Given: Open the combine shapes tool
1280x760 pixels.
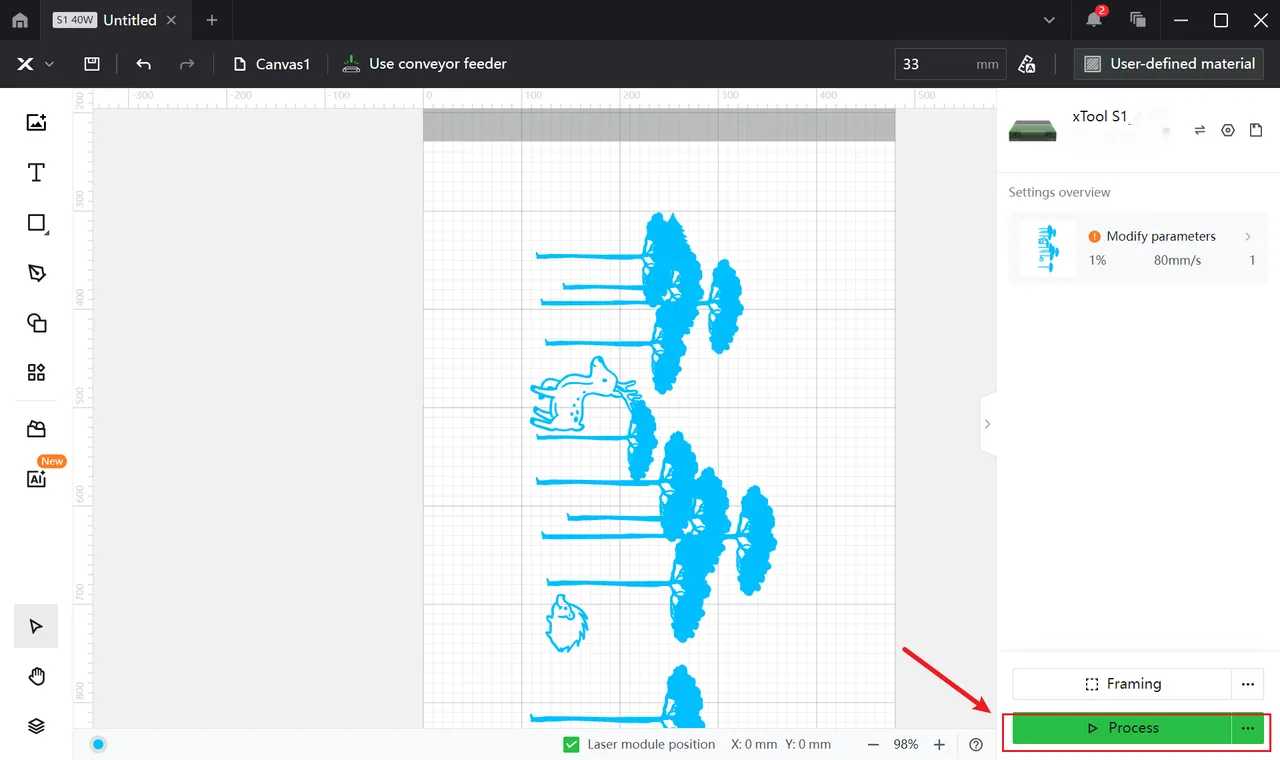Looking at the screenshot, I should pyautogui.click(x=37, y=323).
